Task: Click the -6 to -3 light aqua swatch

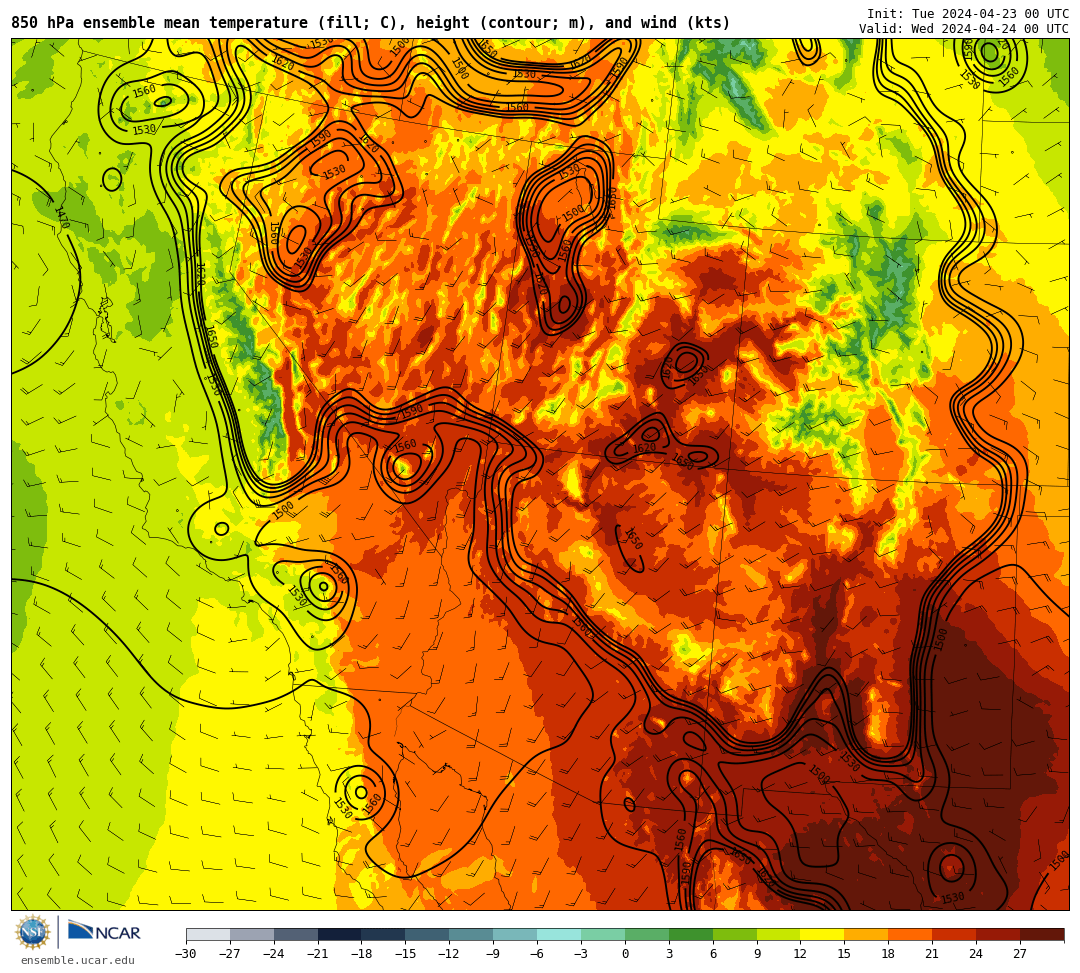Action: tap(559, 934)
